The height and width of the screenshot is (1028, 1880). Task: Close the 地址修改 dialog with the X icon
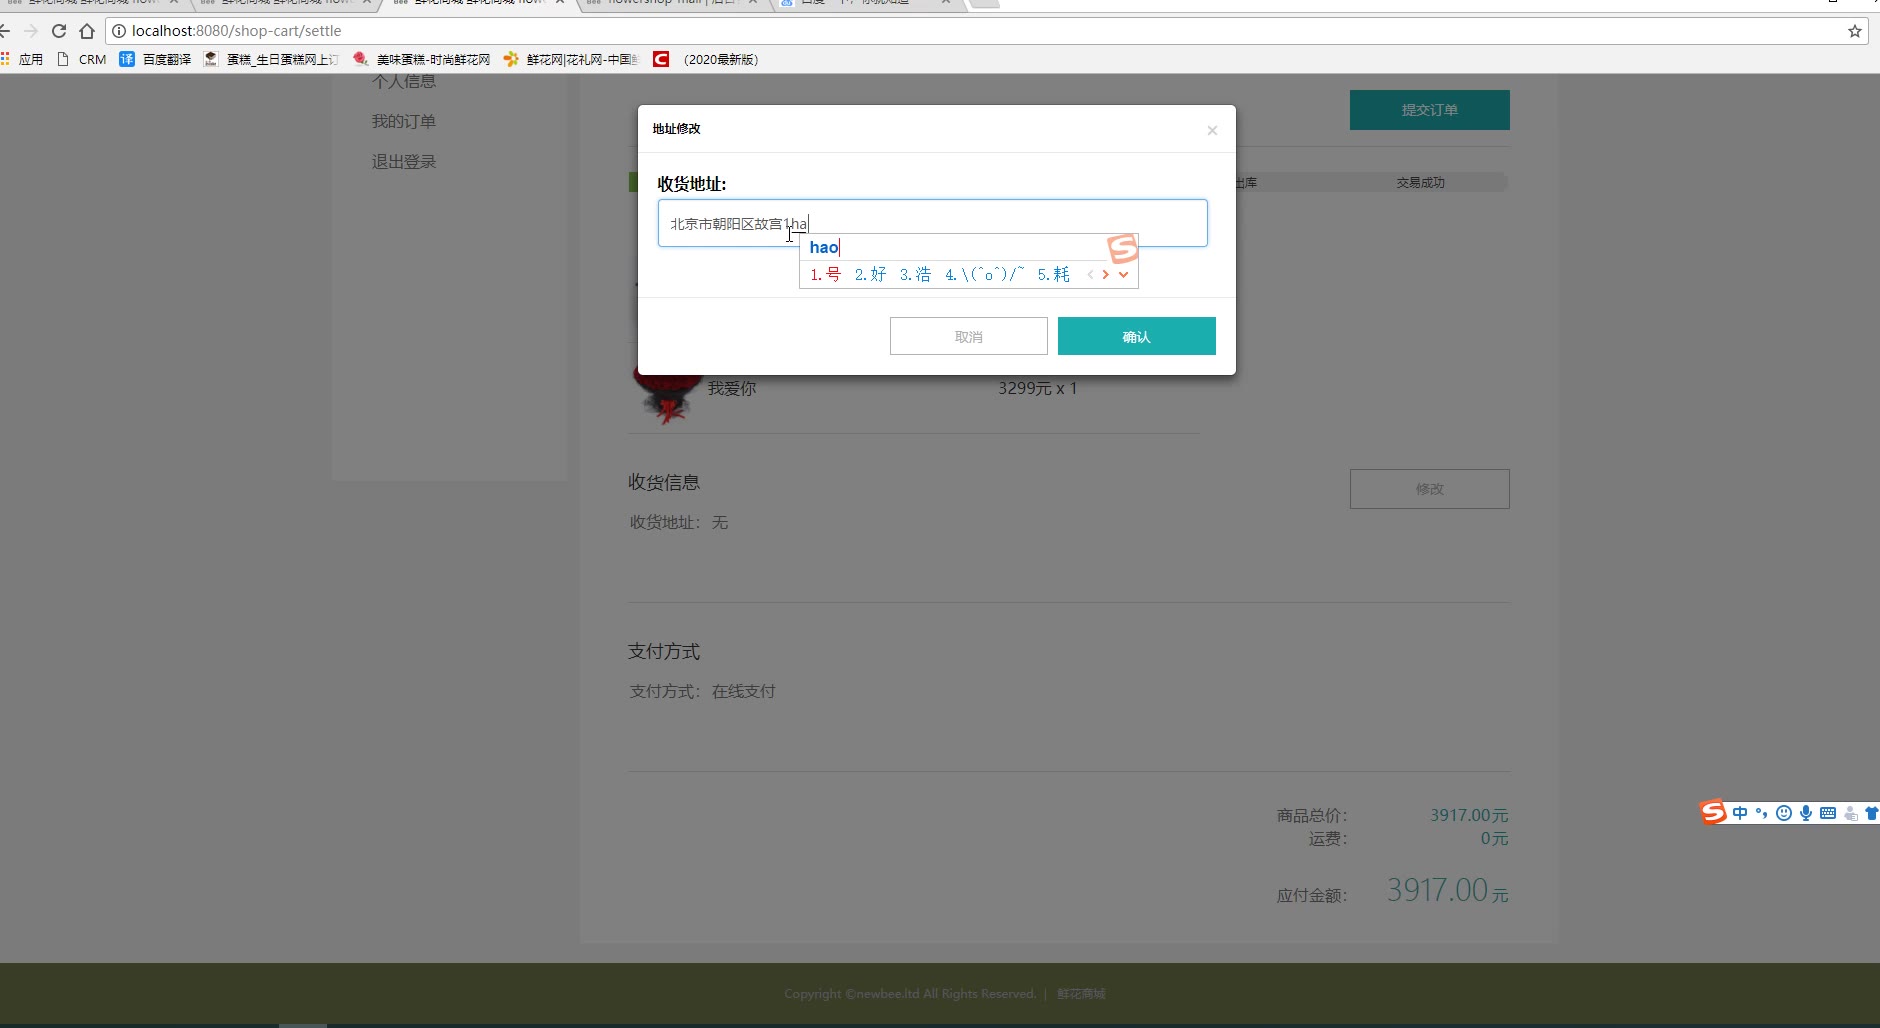1212,130
